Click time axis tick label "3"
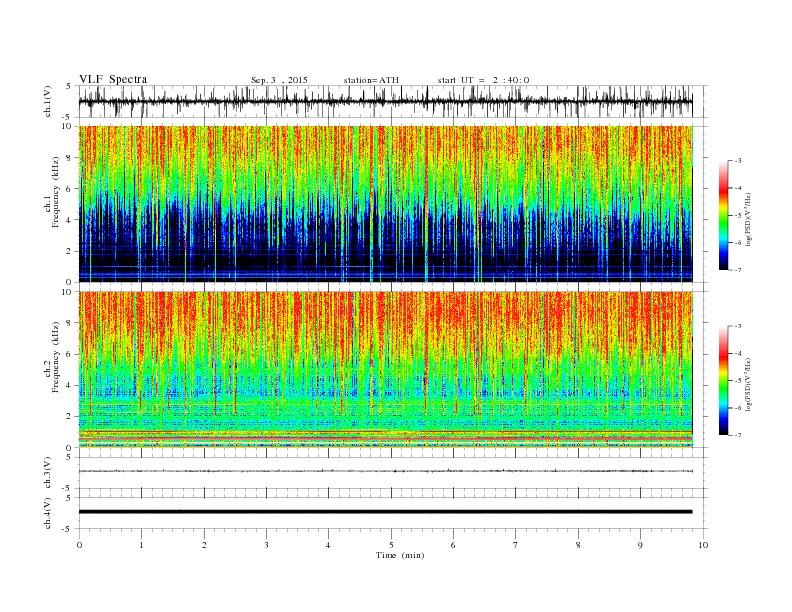This screenshot has width=792, height=612. pos(266,545)
